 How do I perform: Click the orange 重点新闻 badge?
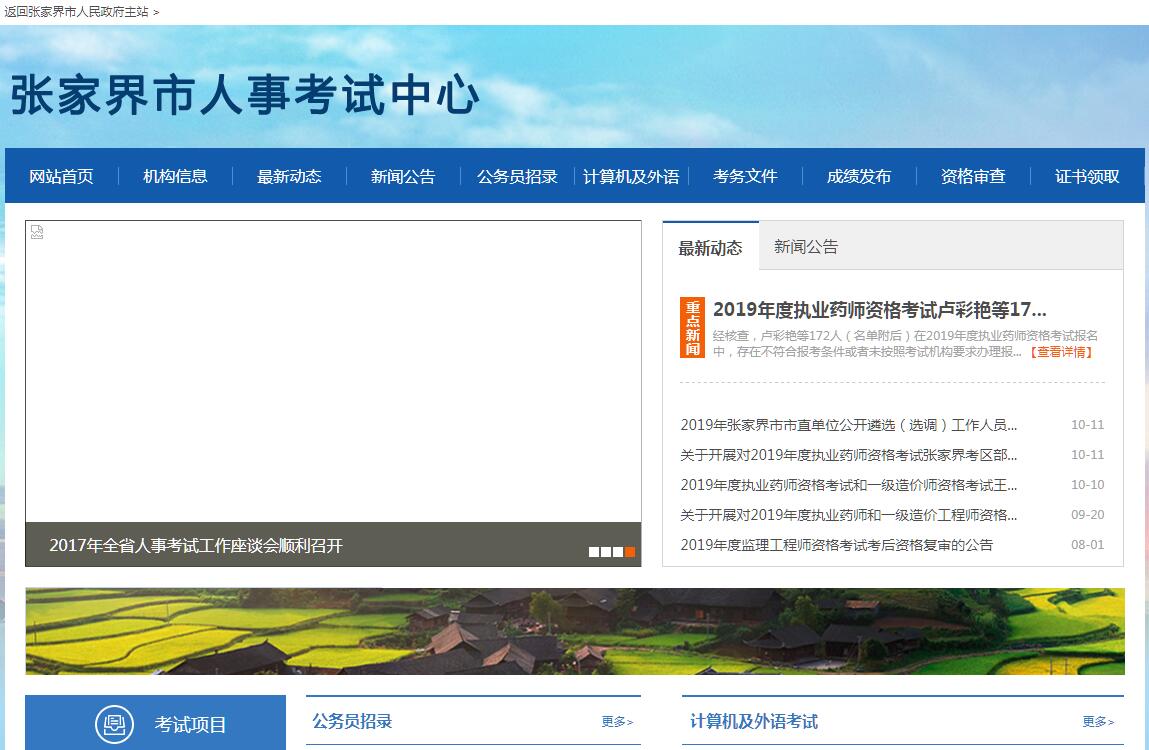692,328
